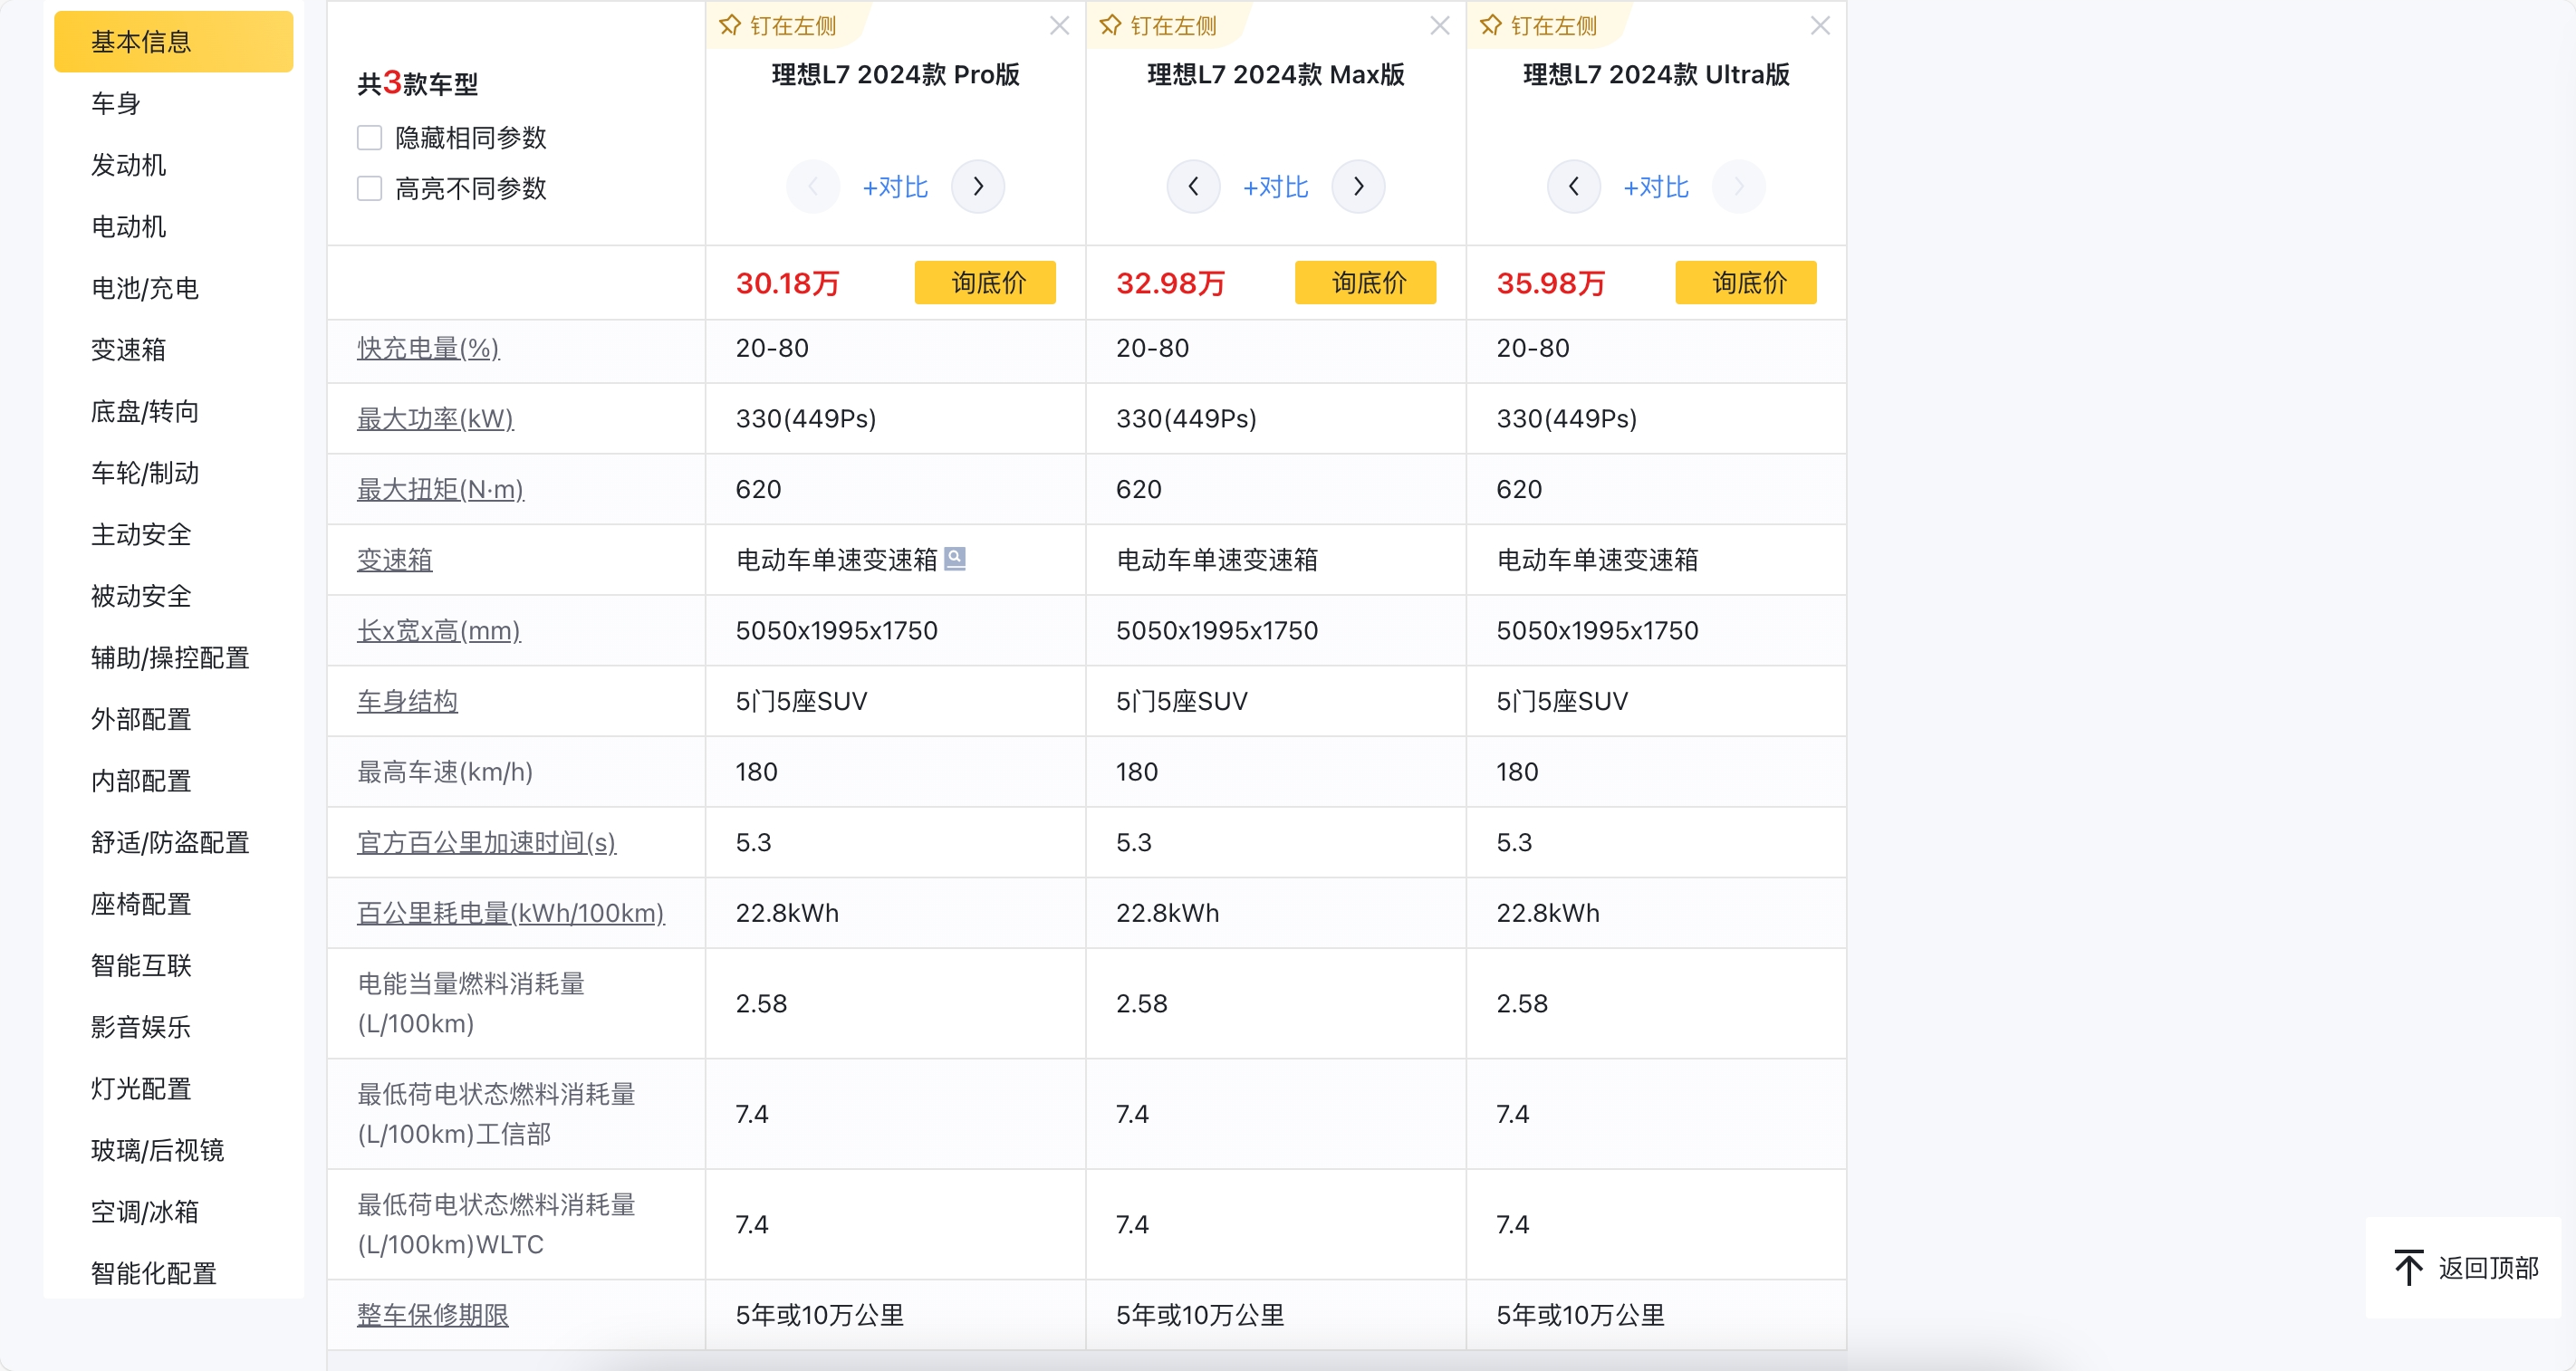Open the 最大功率(kW) parameter link

click(435, 419)
